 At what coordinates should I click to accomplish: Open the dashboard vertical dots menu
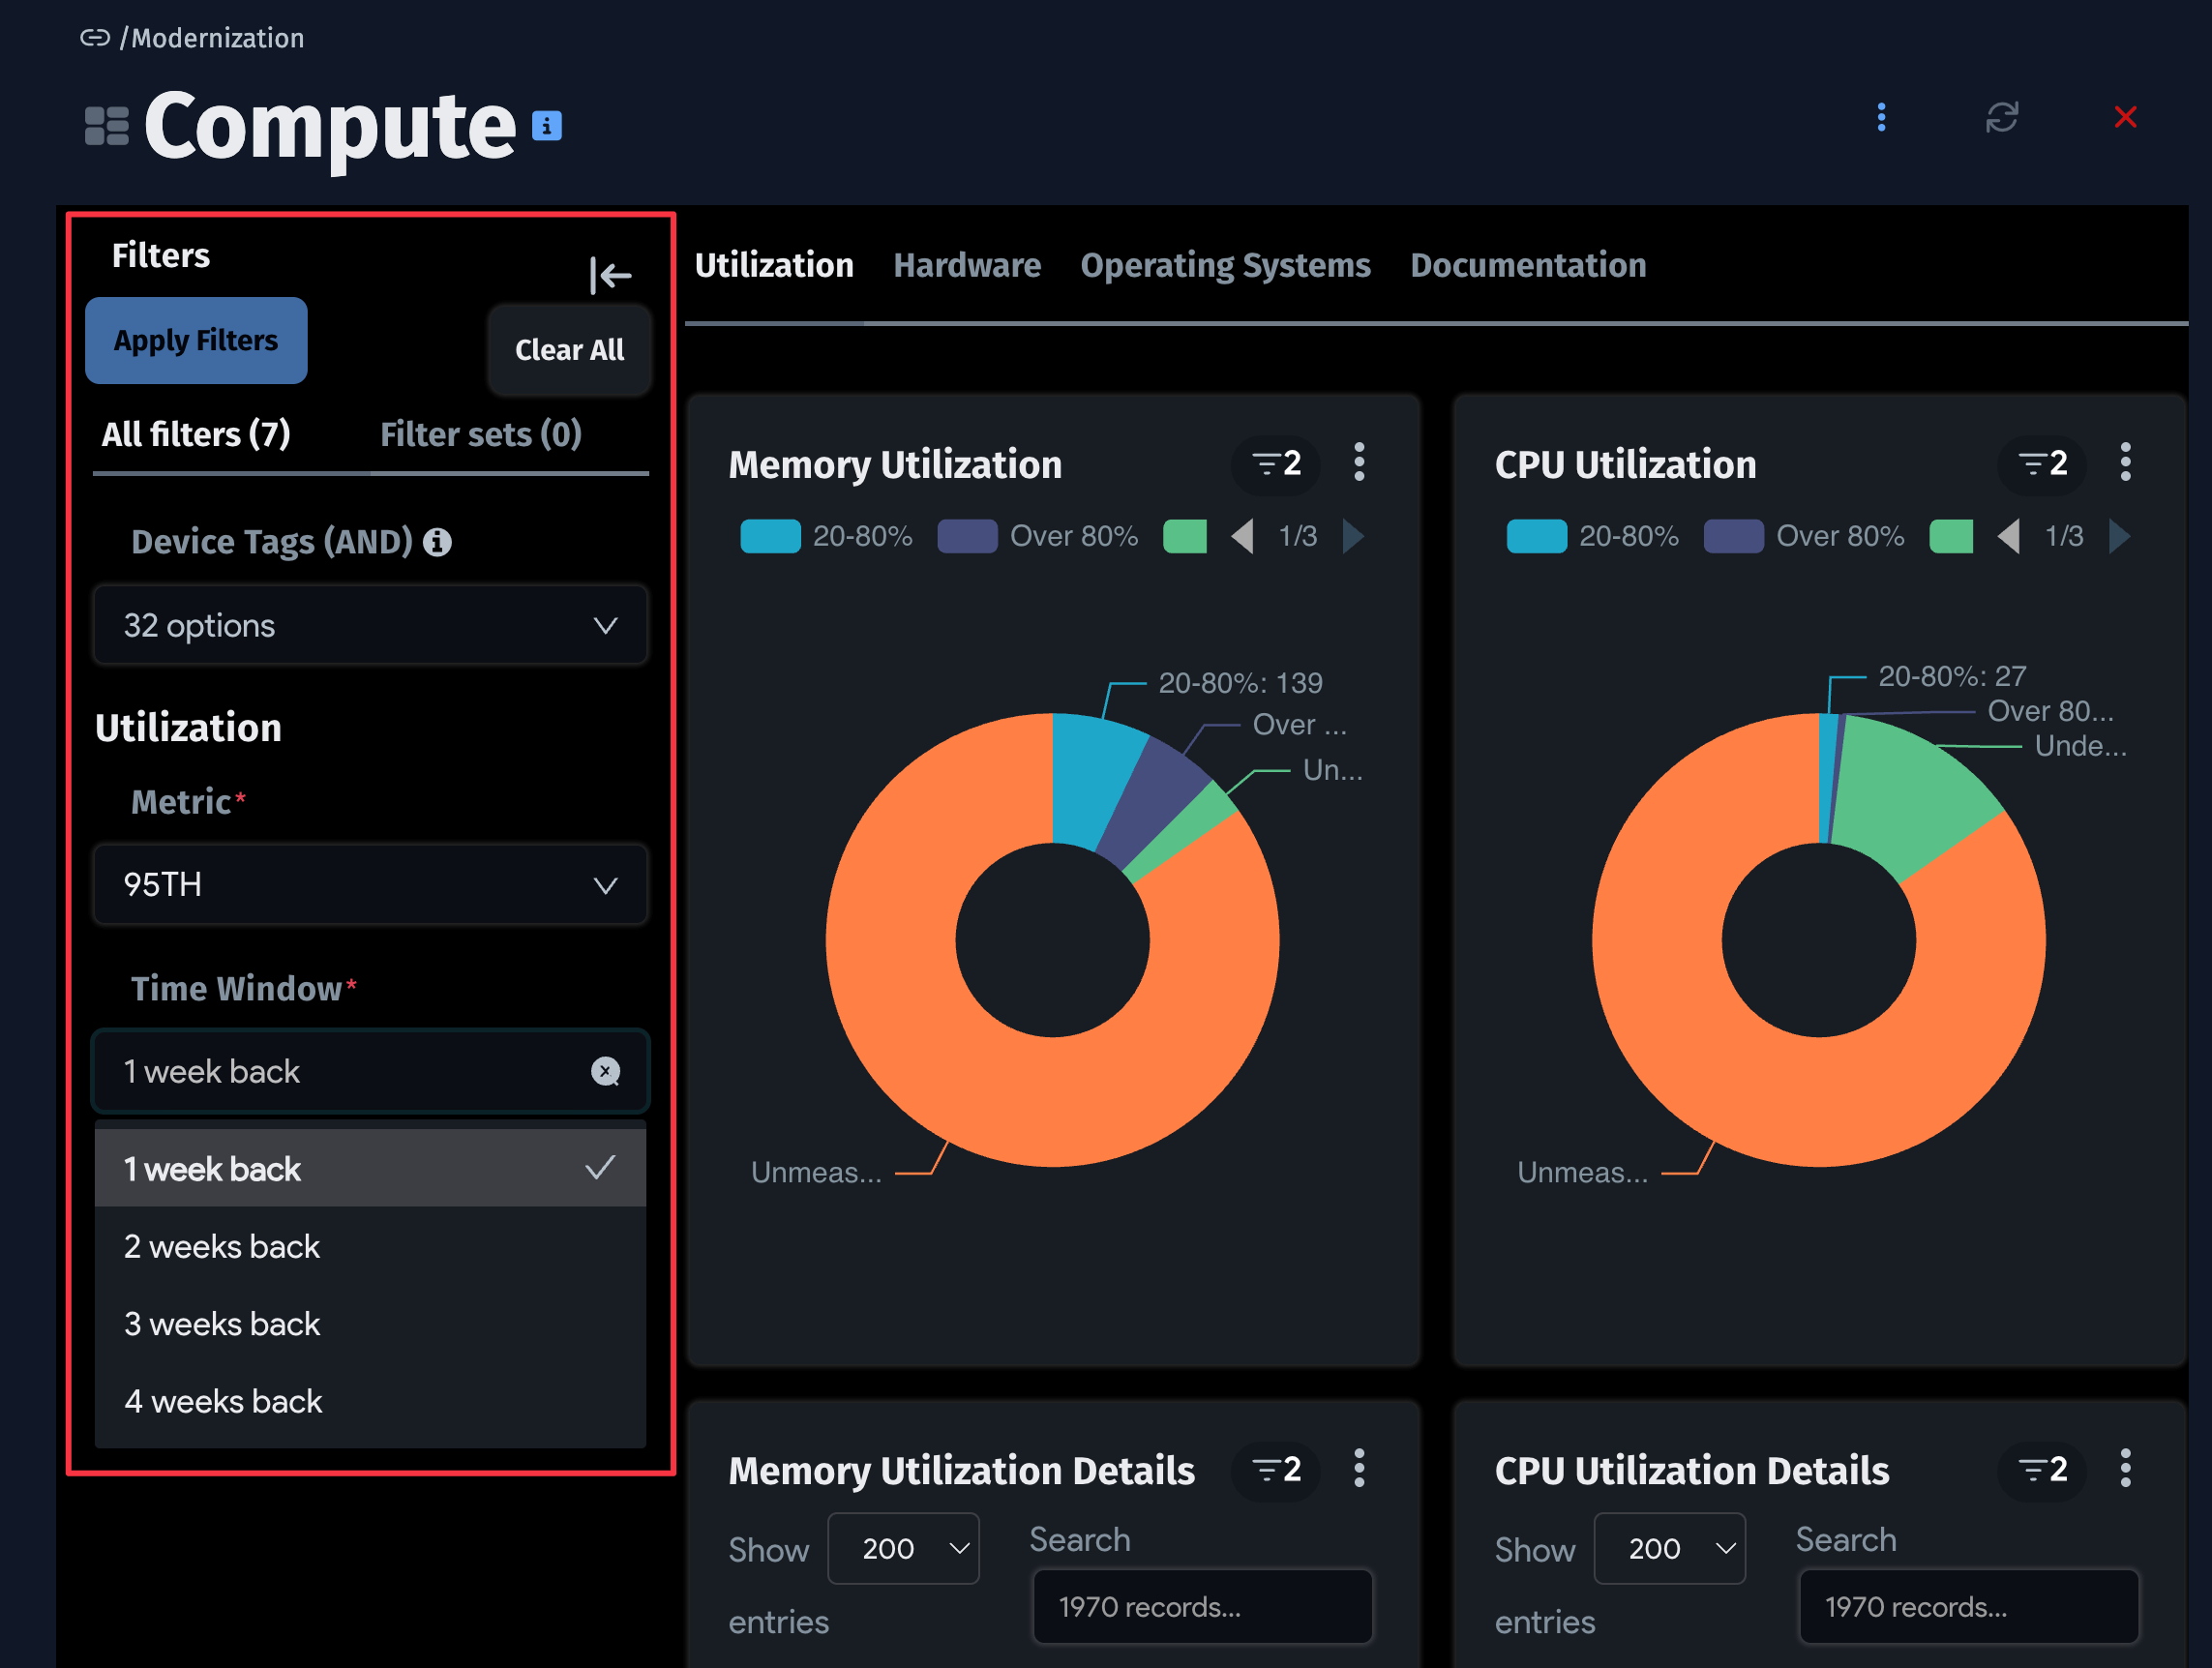click(x=1881, y=117)
